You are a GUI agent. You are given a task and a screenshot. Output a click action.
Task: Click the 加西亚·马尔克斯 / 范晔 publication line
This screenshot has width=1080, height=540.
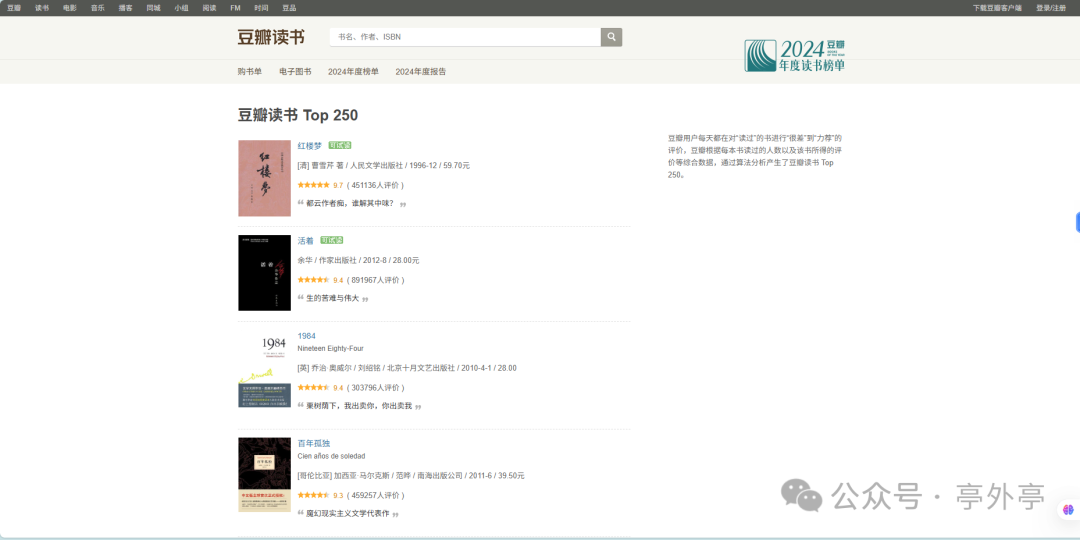[x=411, y=475]
